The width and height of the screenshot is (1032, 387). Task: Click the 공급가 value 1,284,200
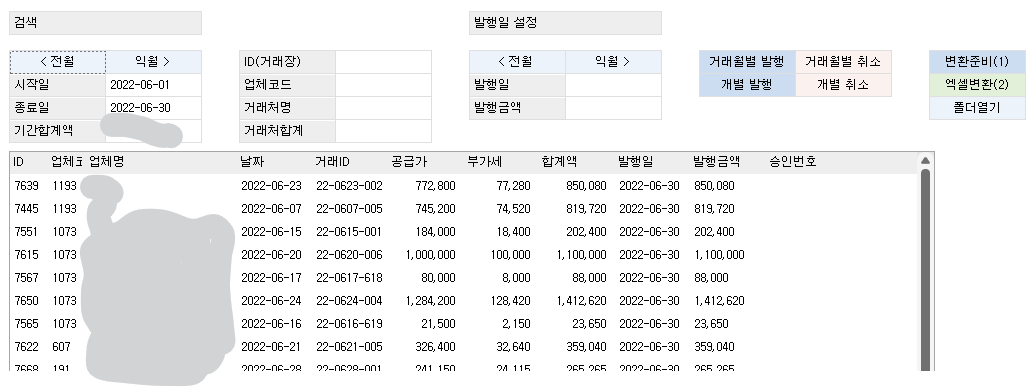[x=430, y=301]
